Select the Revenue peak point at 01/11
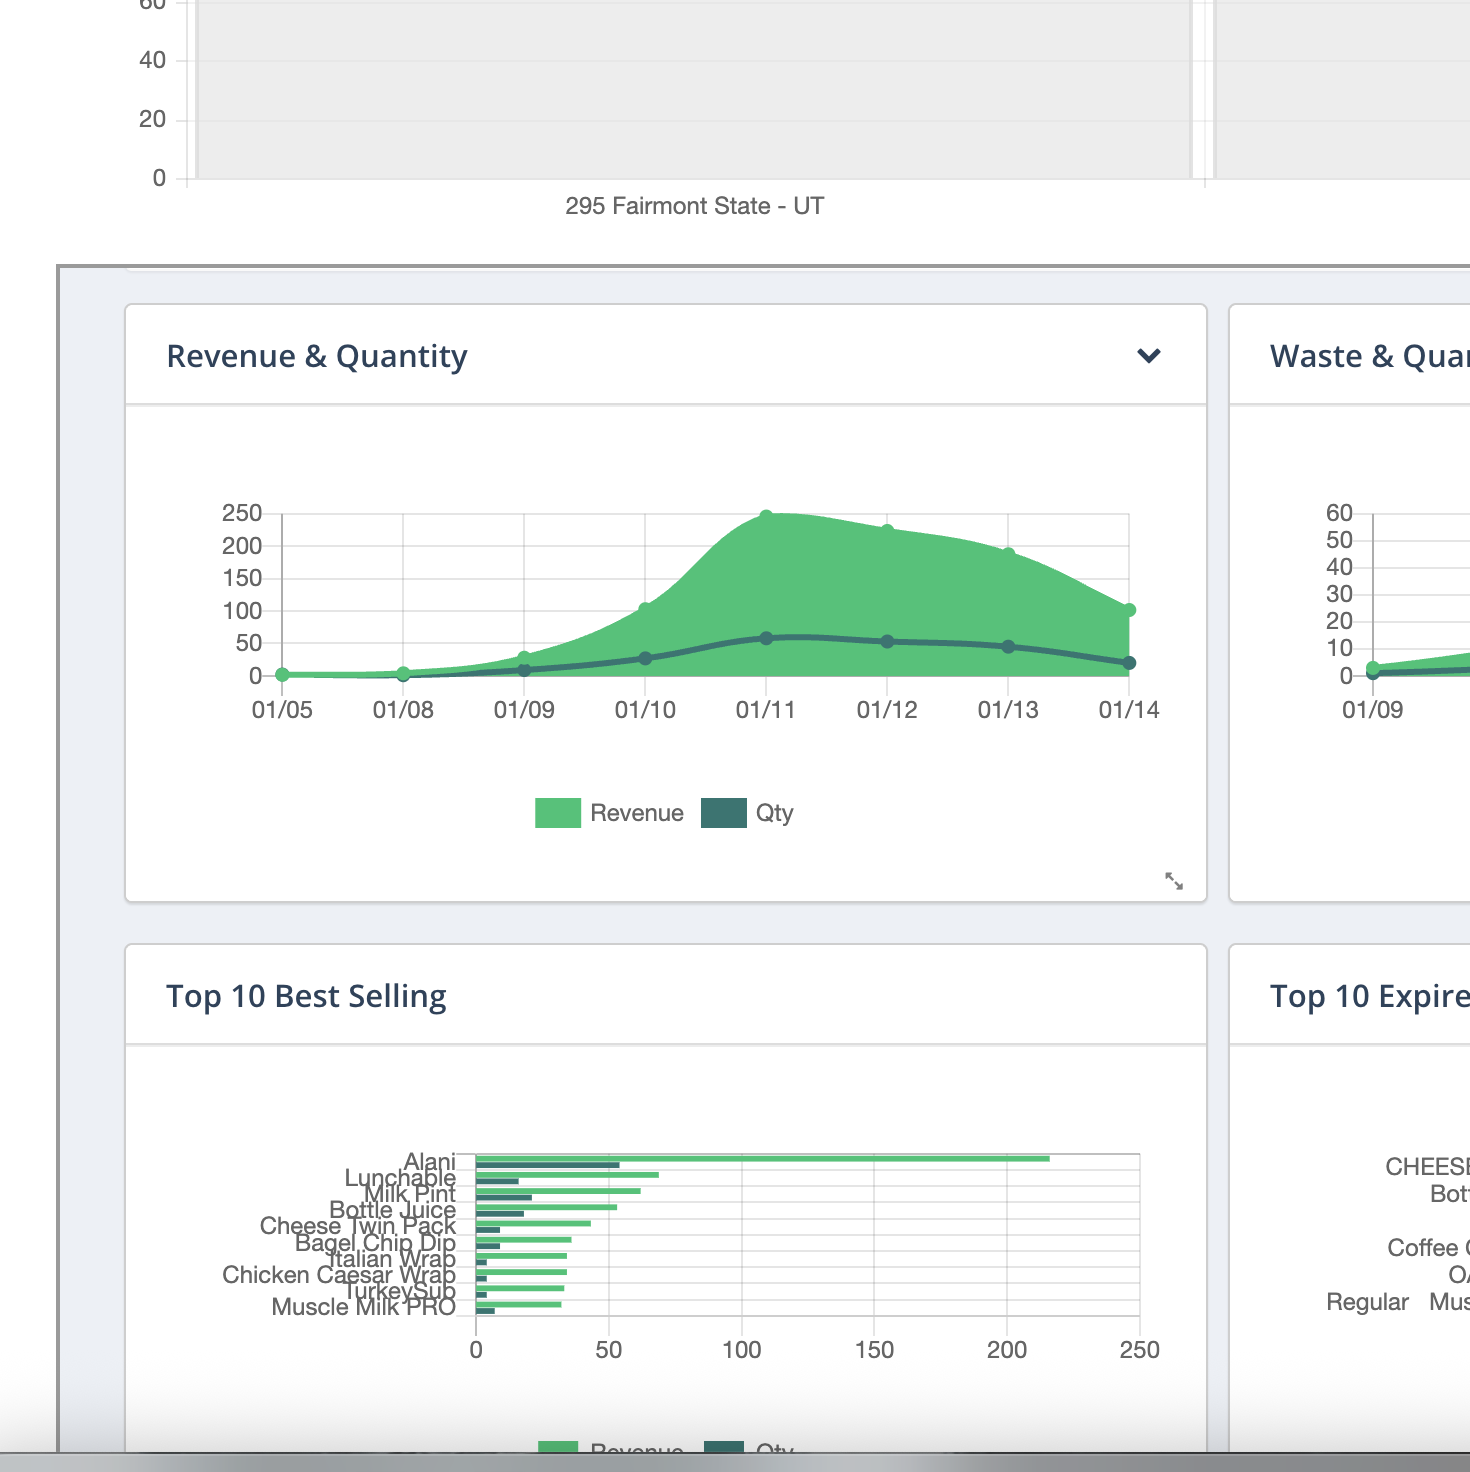Viewport: 1470px width, 1472px height. [x=766, y=517]
